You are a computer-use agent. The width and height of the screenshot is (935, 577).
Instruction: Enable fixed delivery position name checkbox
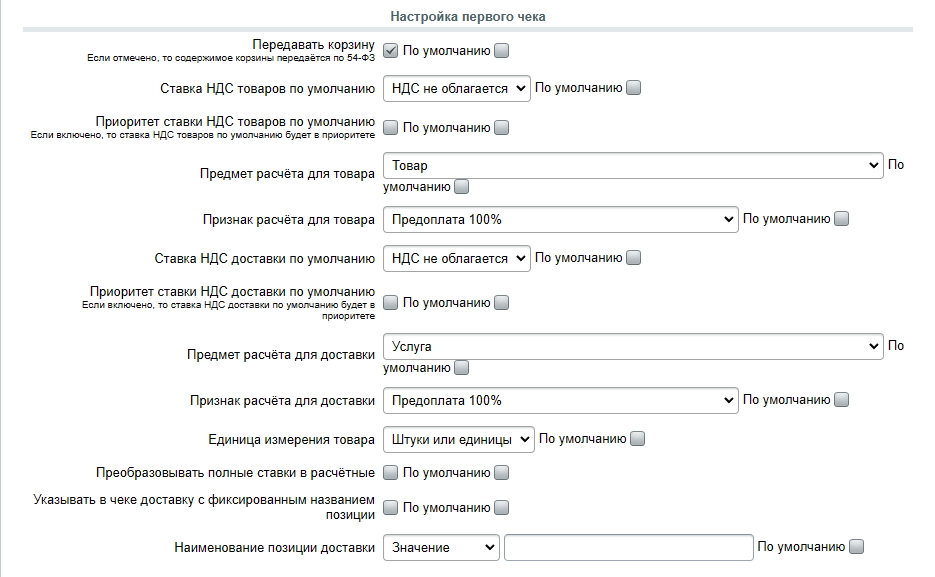click(x=391, y=507)
